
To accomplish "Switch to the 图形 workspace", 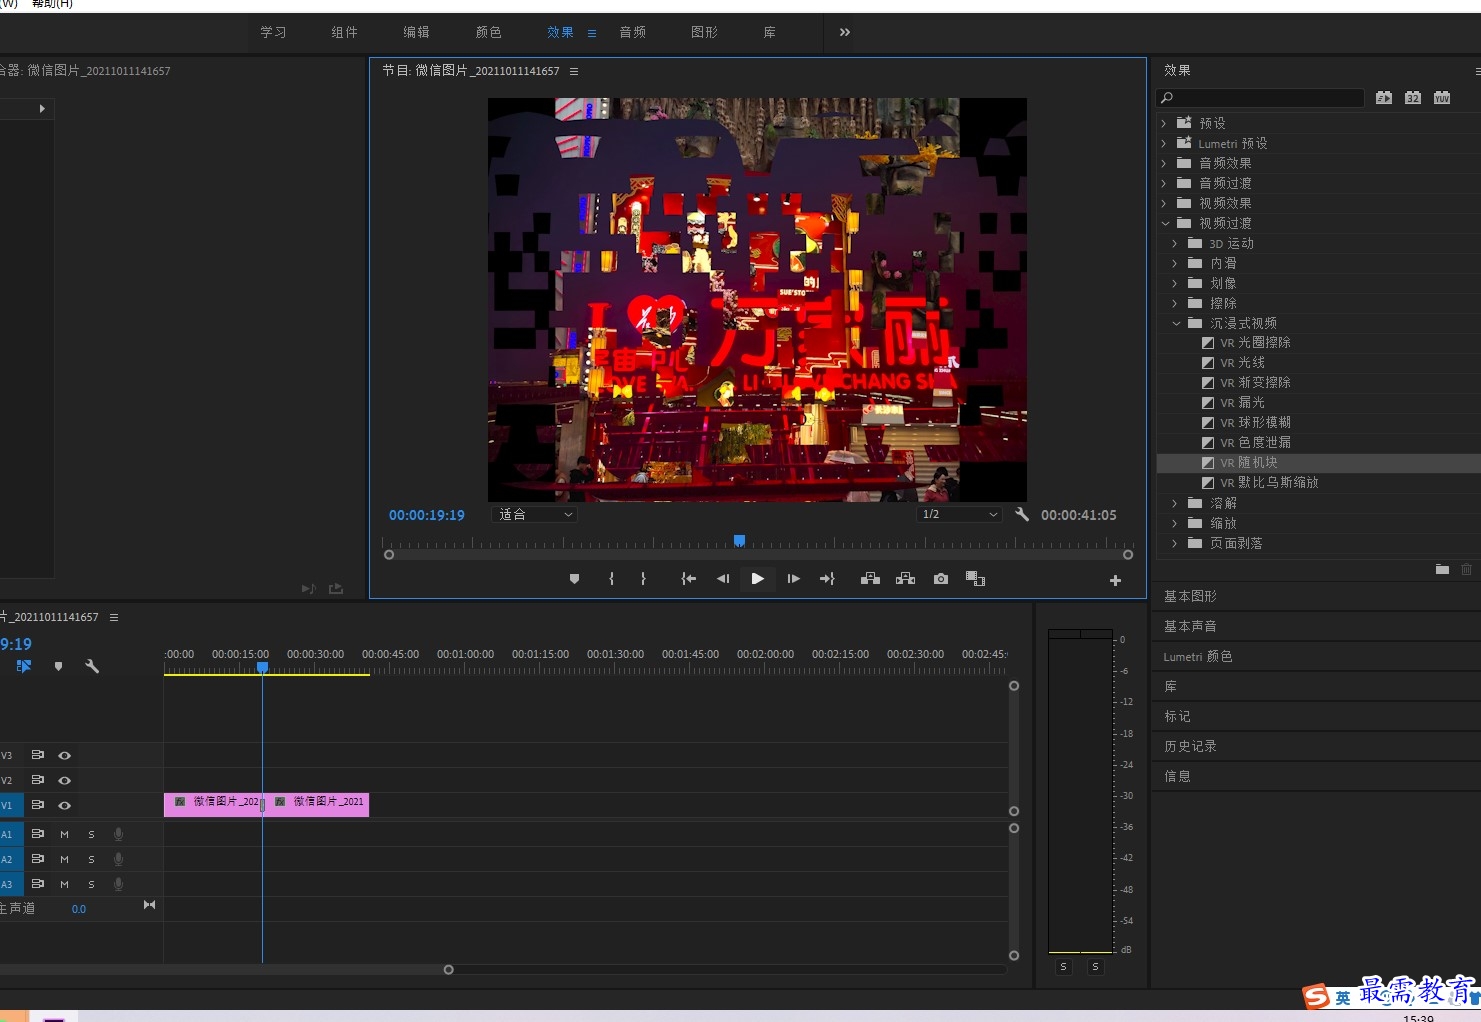I will tap(704, 32).
